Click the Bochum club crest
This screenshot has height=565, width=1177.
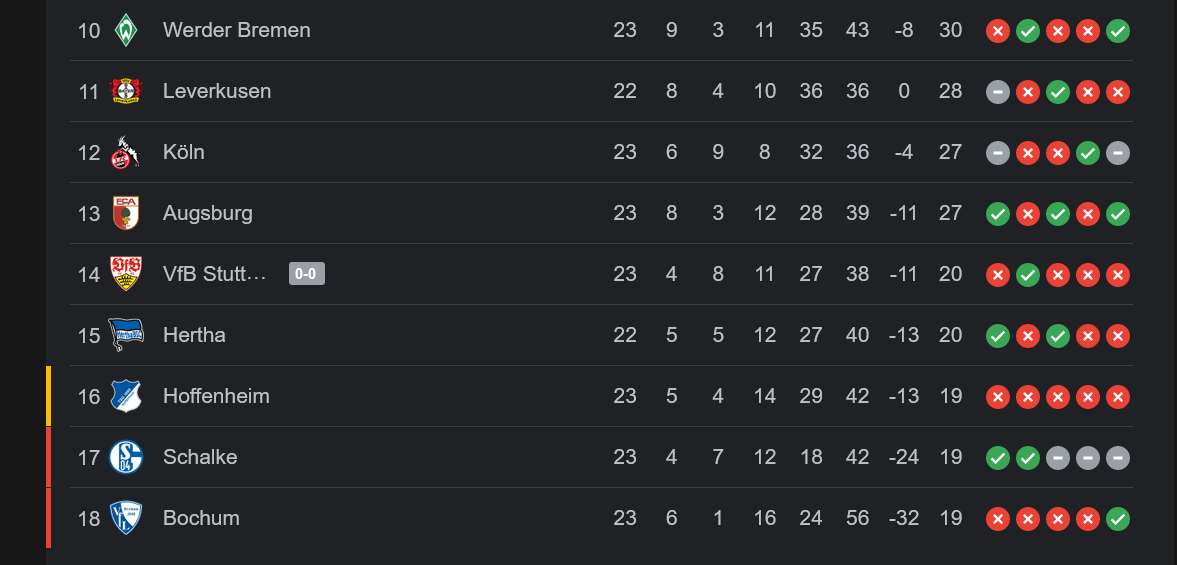125,518
